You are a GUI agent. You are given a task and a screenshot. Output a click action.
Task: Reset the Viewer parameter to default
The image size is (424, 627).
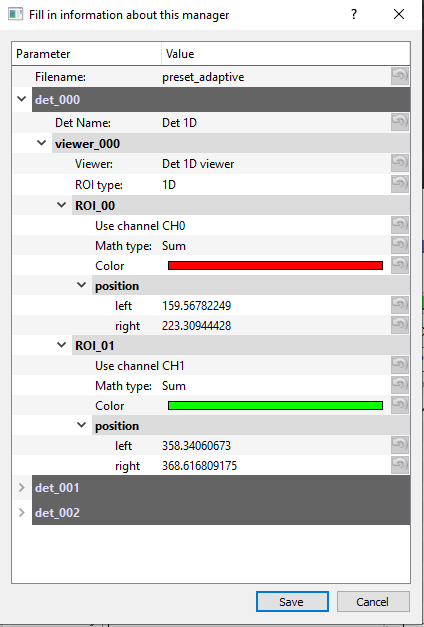coord(400,163)
